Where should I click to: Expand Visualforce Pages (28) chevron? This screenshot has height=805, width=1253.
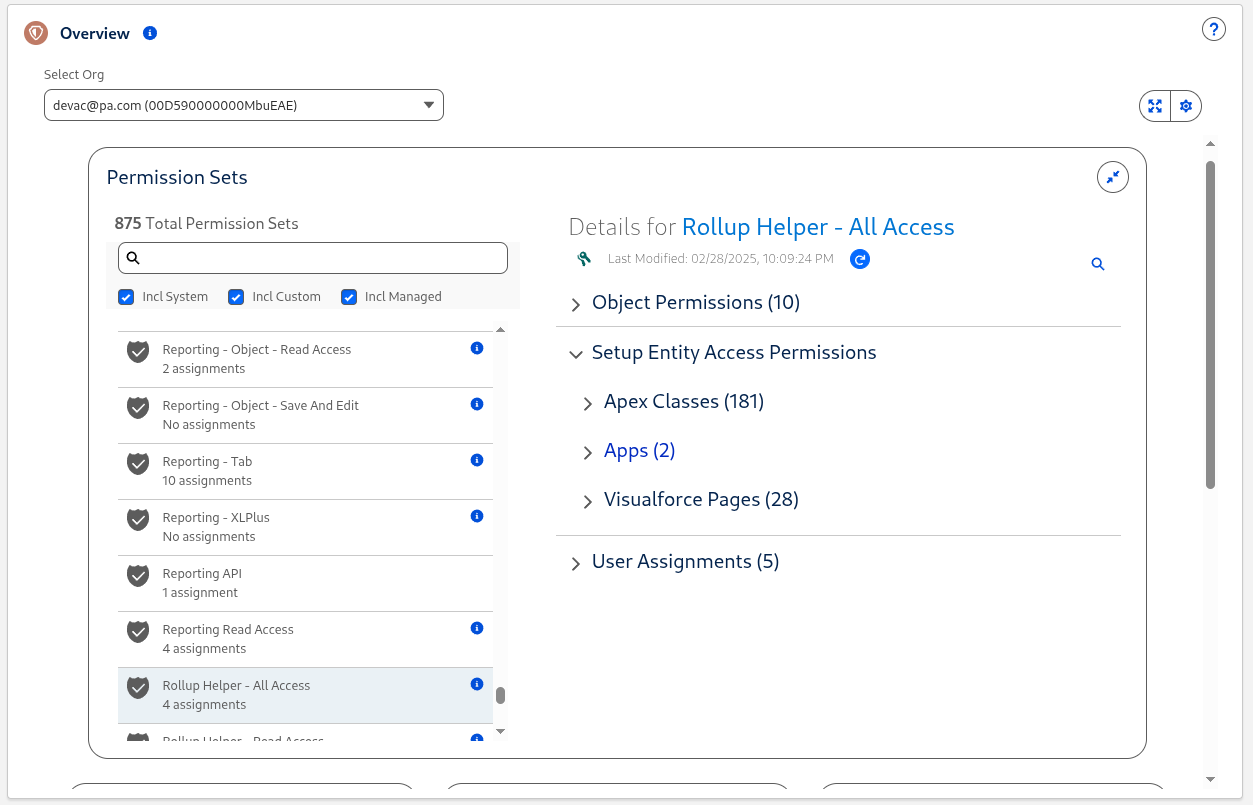tap(588, 502)
